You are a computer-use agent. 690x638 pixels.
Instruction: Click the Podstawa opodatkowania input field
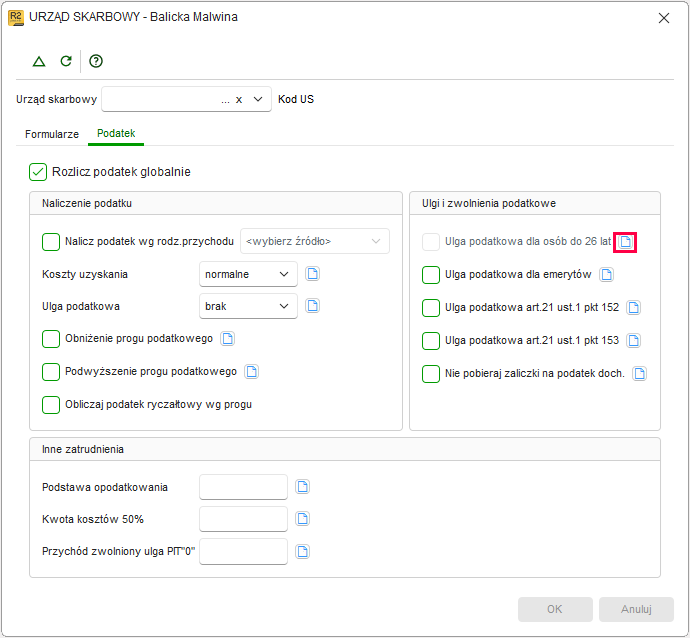243,487
